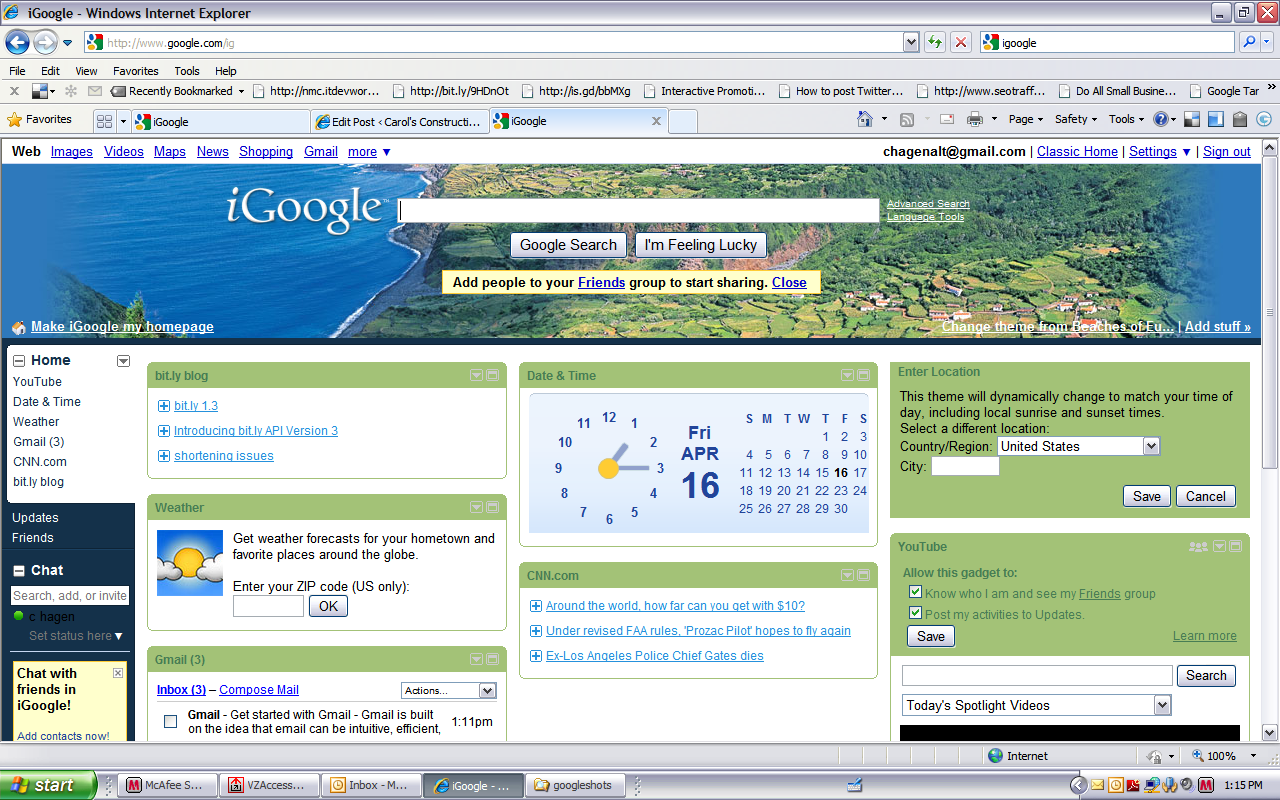Screen dimensions: 1280x800
Task: Maximize the Date & Time gadget
Action: click(x=863, y=376)
